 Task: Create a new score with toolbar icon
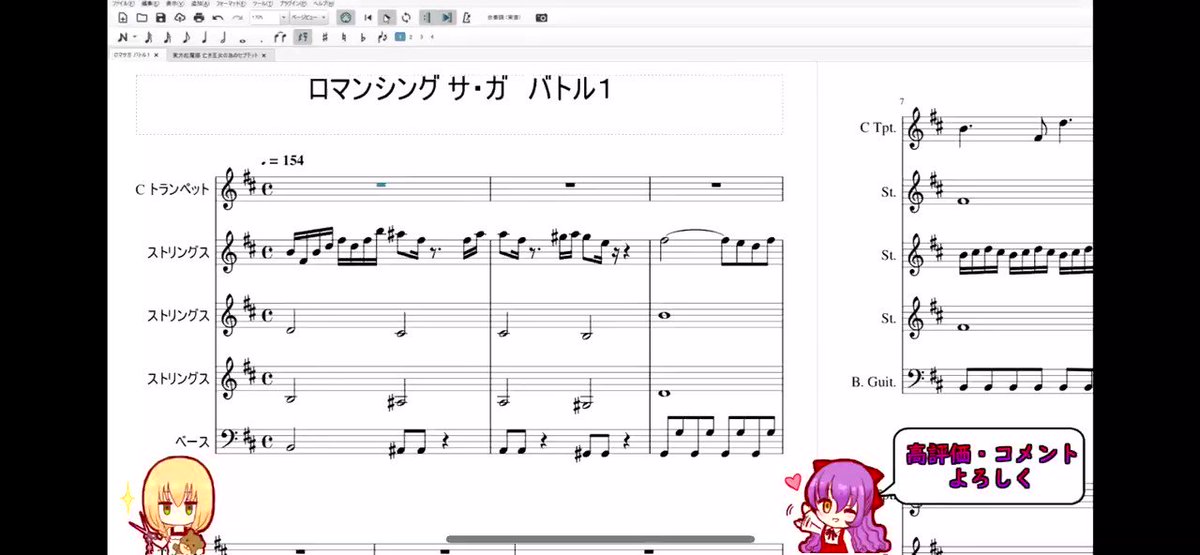pyautogui.click(x=123, y=18)
